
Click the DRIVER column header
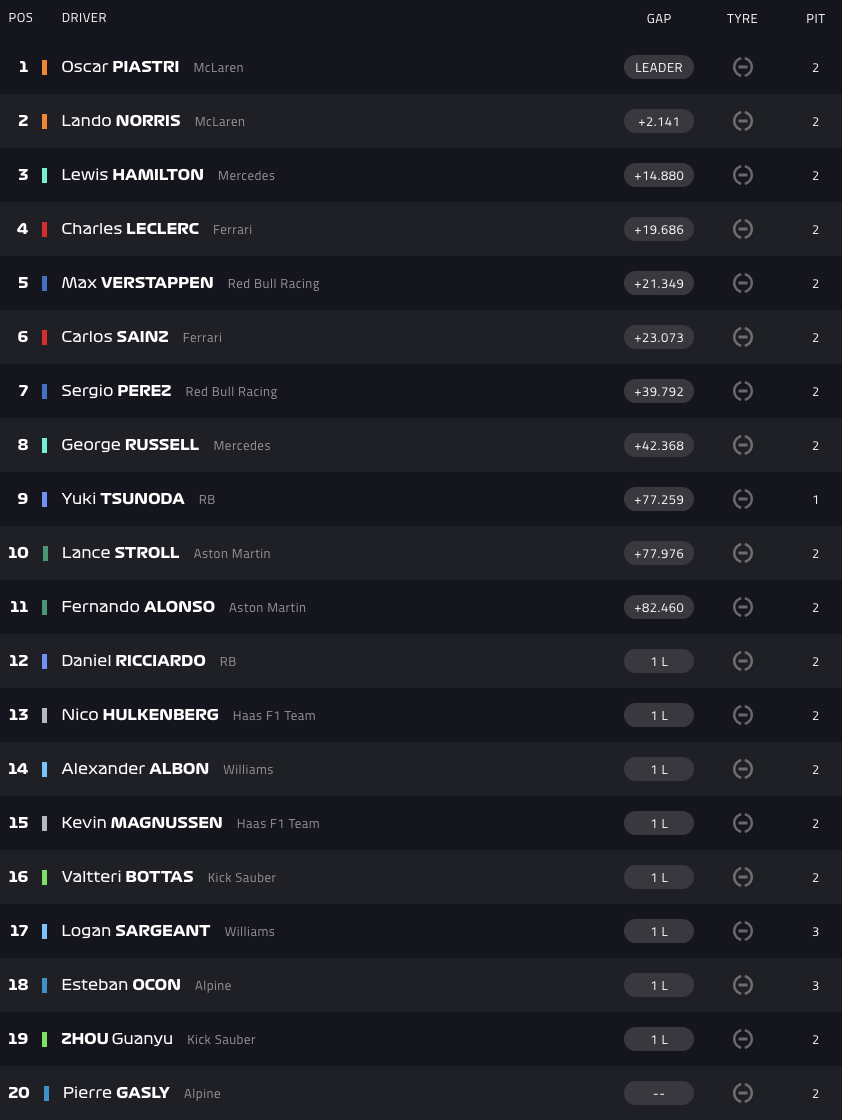84,18
